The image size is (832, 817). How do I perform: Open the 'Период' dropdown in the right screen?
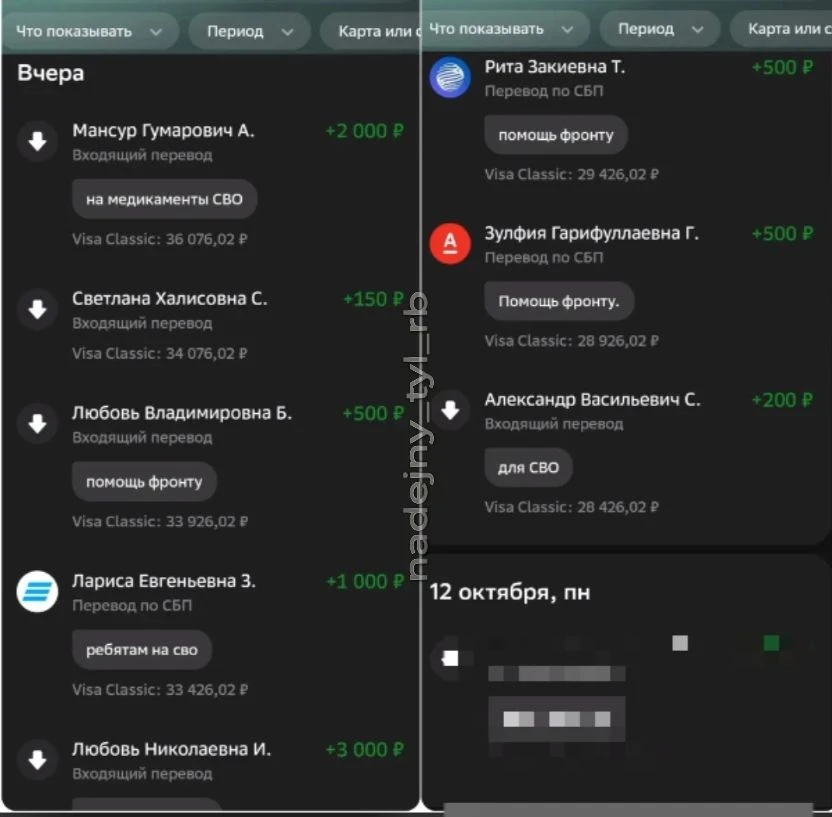(660, 29)
